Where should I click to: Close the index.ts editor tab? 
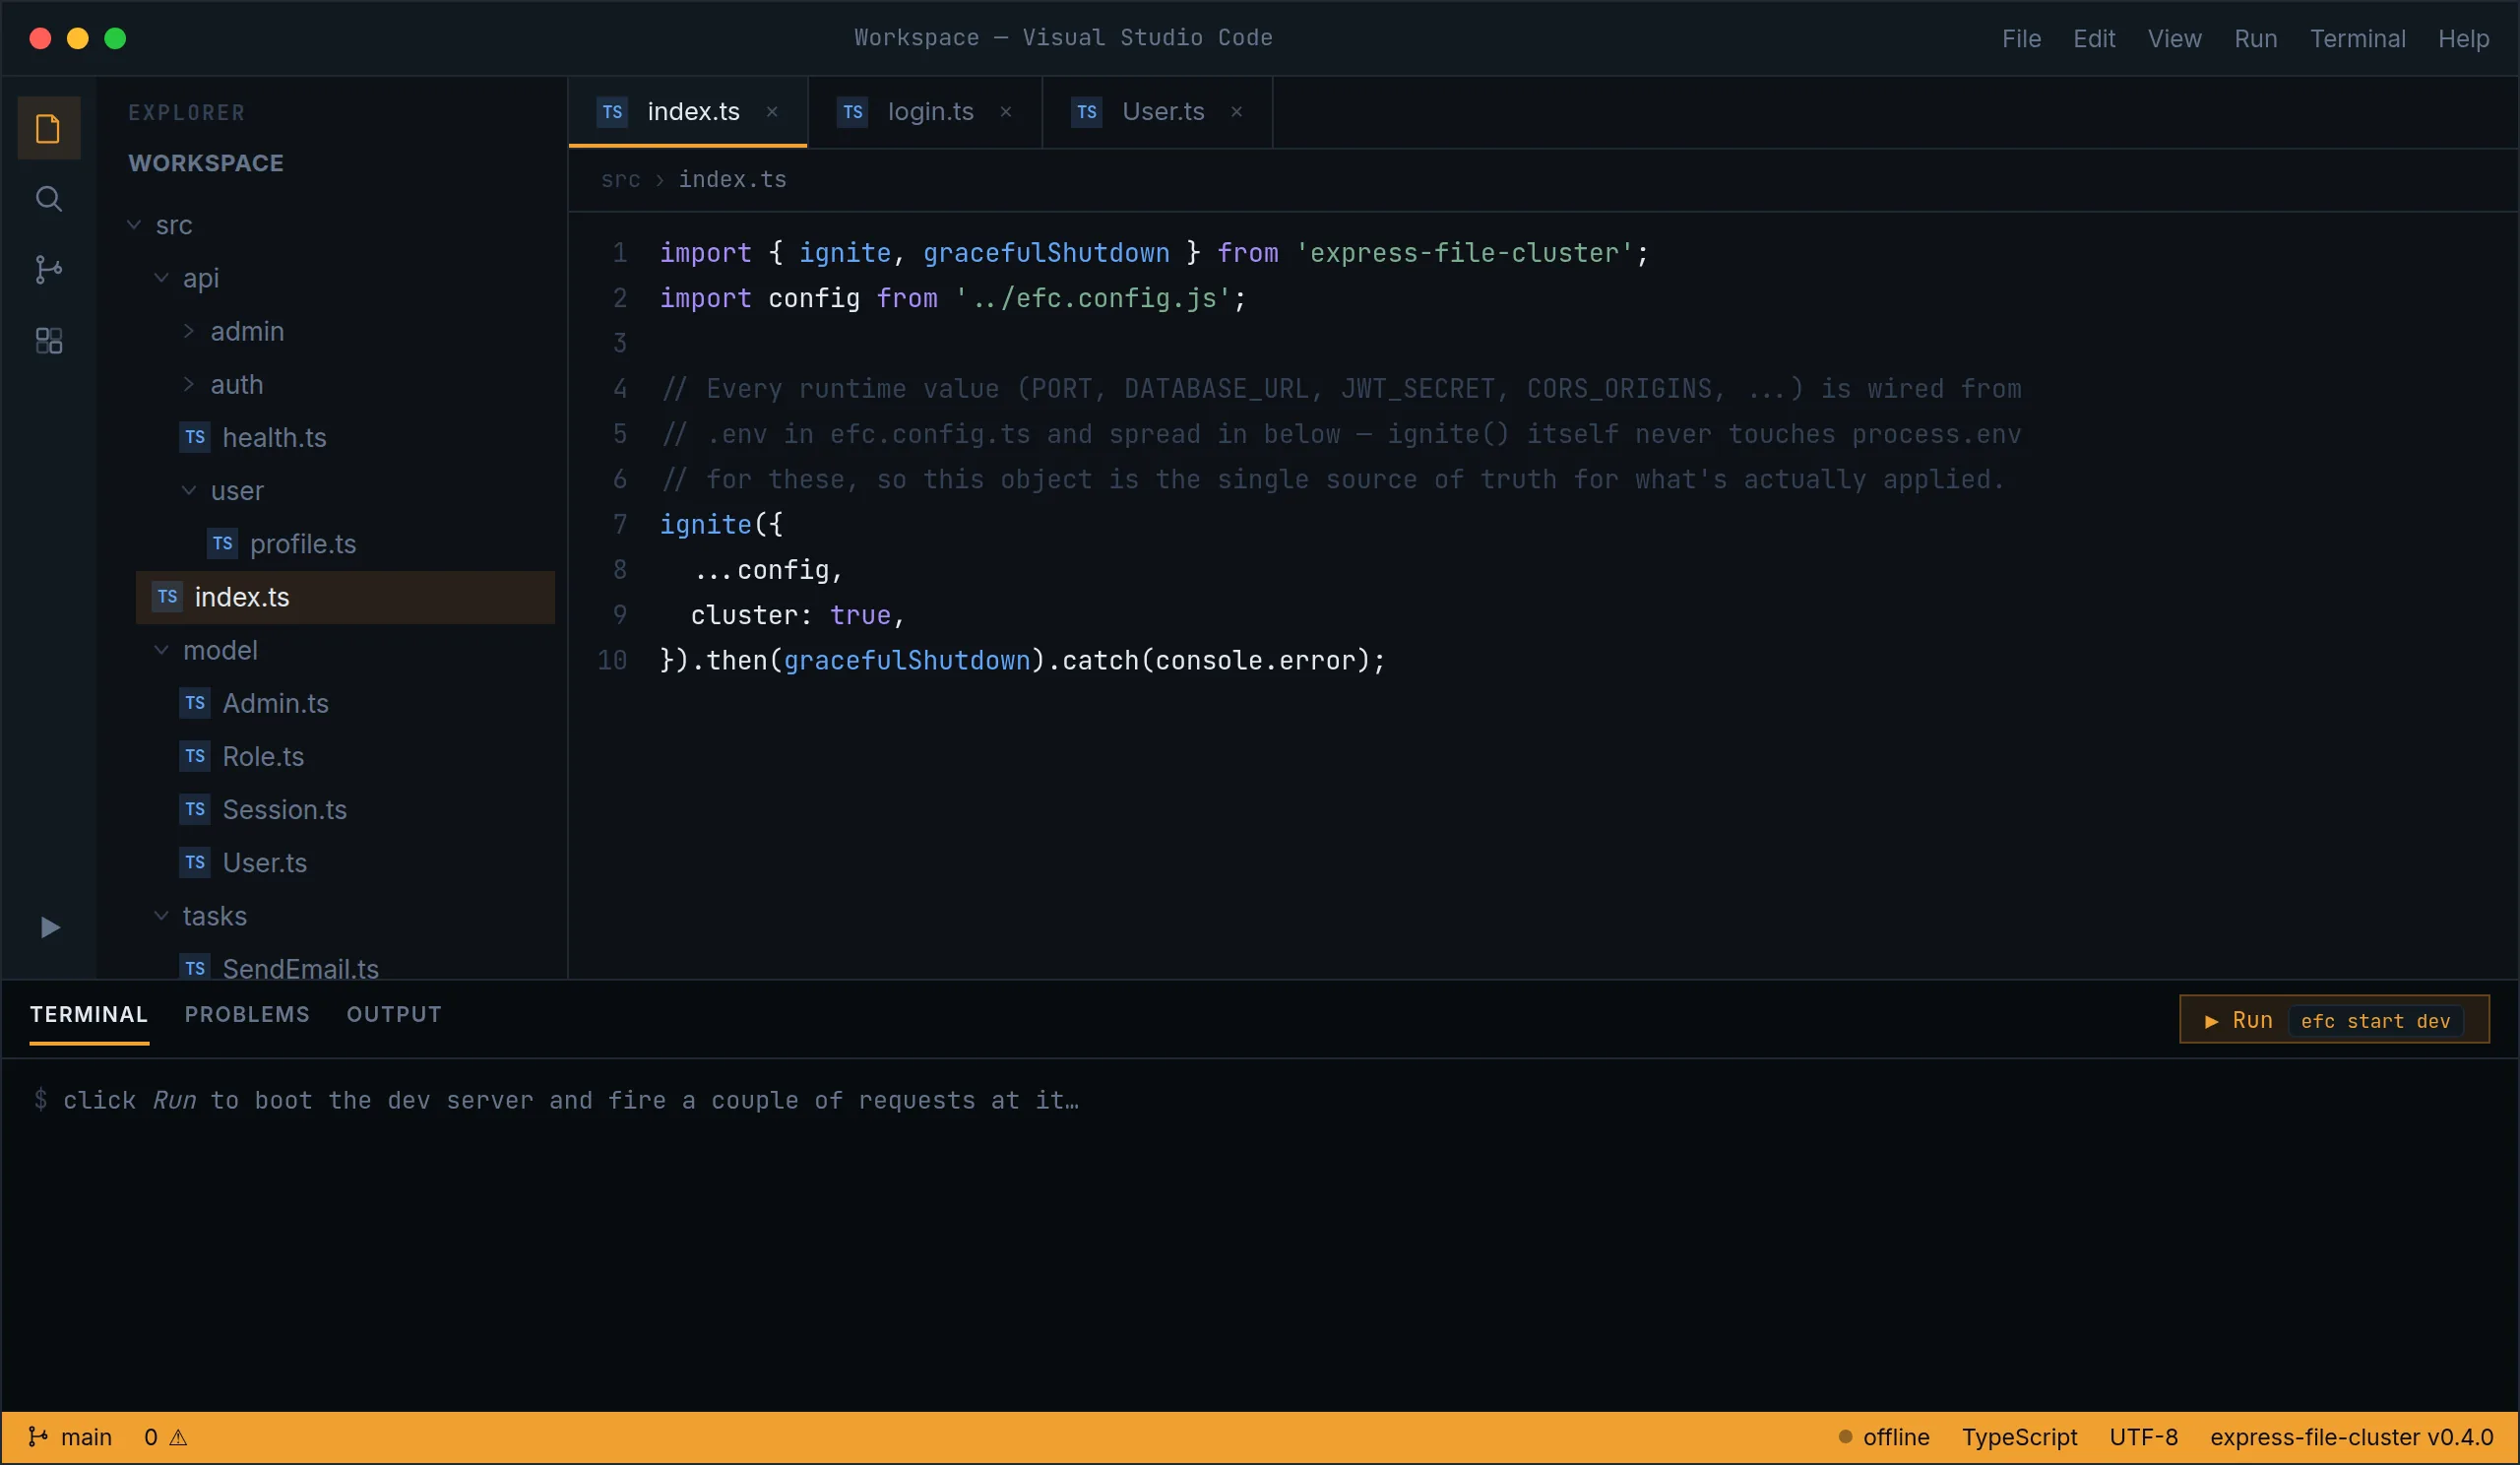pos(772,112)
